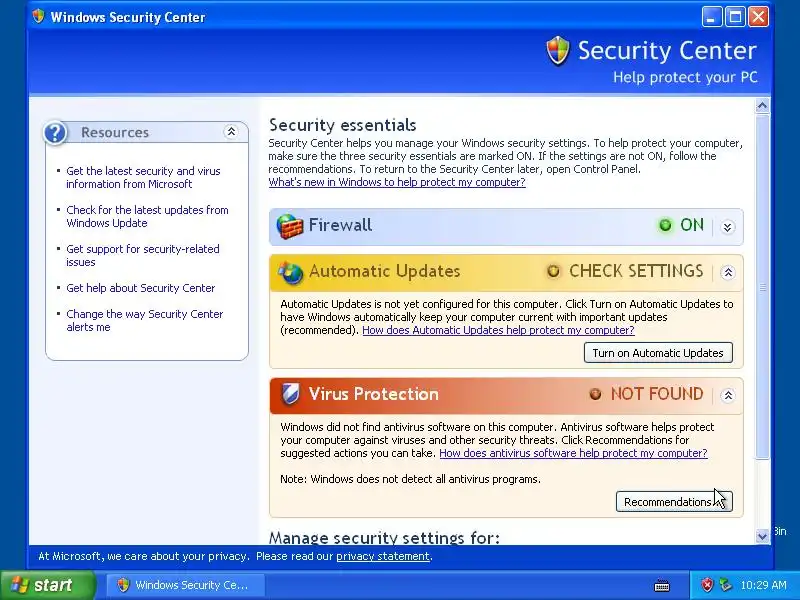The height and width of the screenshot is (600, 800).
Task: Open 'How does antivirus software help' link
Action: point(573,453)
